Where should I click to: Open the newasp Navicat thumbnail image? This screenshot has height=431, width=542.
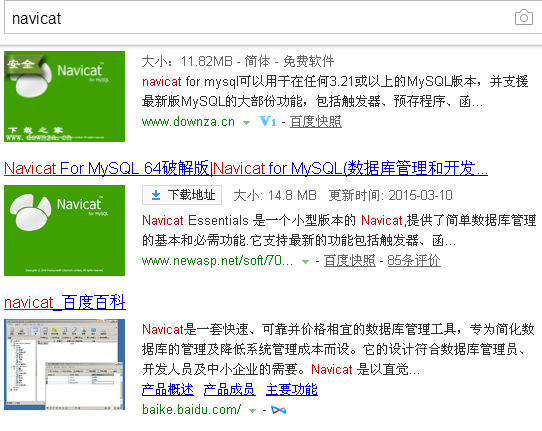coord(64,231)
